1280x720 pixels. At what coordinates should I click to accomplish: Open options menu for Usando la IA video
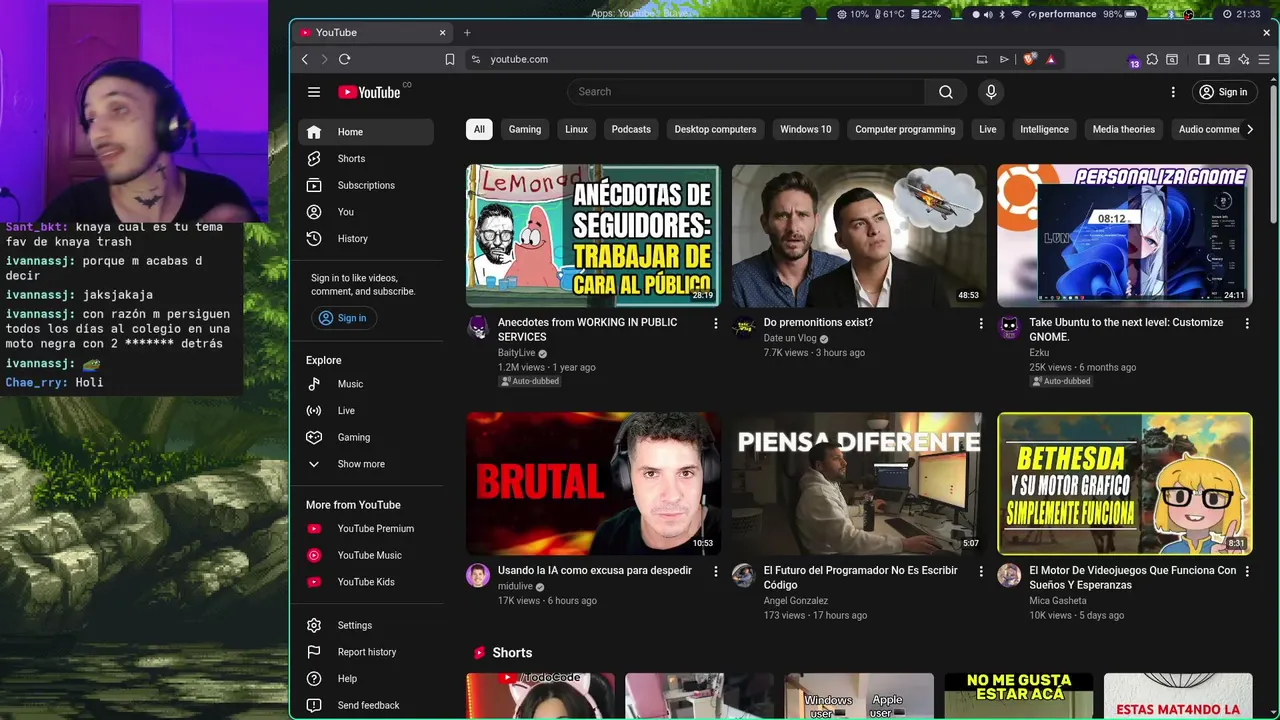pos(715,571)
